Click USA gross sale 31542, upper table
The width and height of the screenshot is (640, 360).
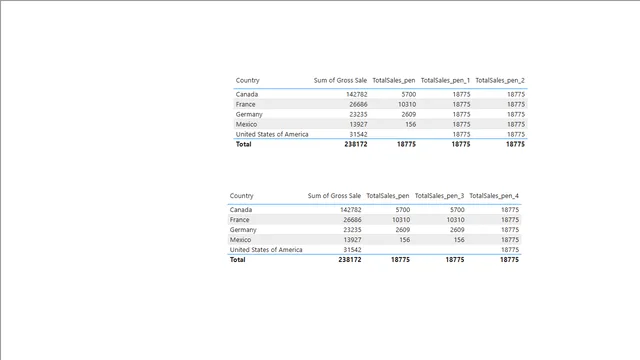point(358,134)
